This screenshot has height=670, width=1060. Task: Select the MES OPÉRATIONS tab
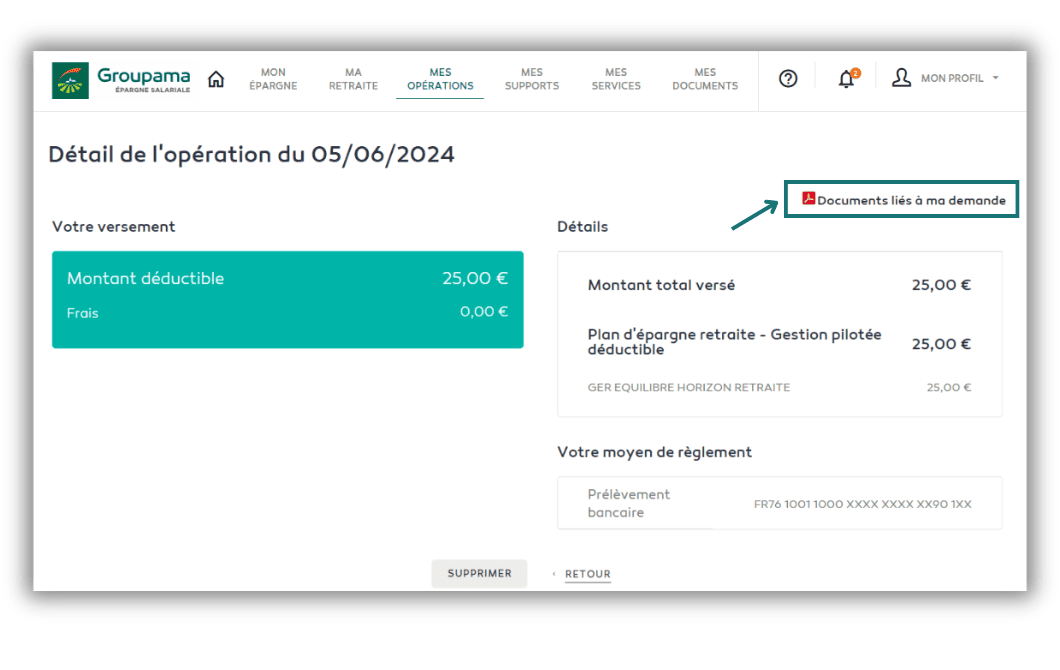point(440,79)
